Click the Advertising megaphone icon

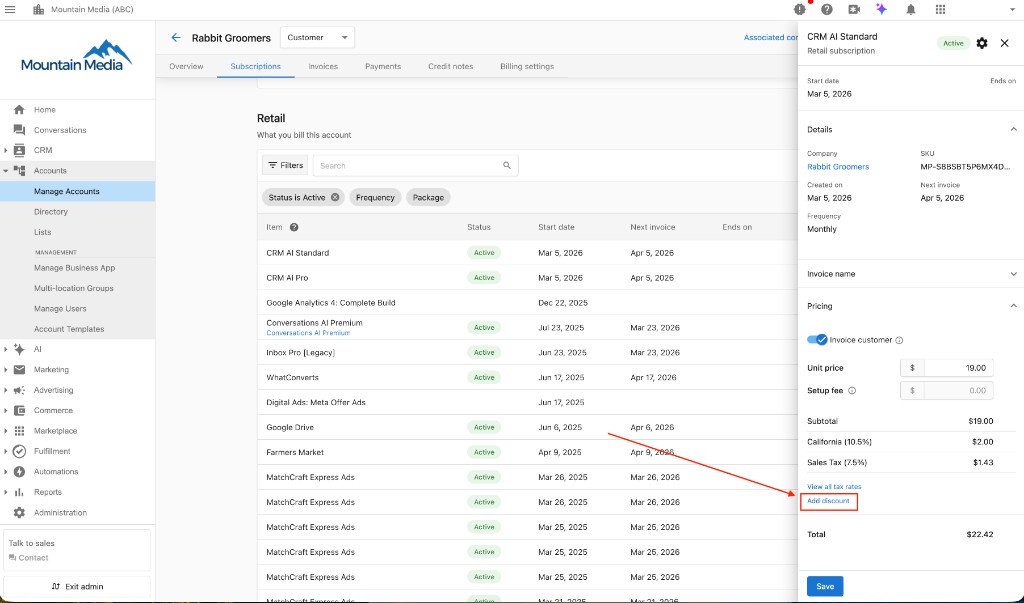click(x=19, y=390)
